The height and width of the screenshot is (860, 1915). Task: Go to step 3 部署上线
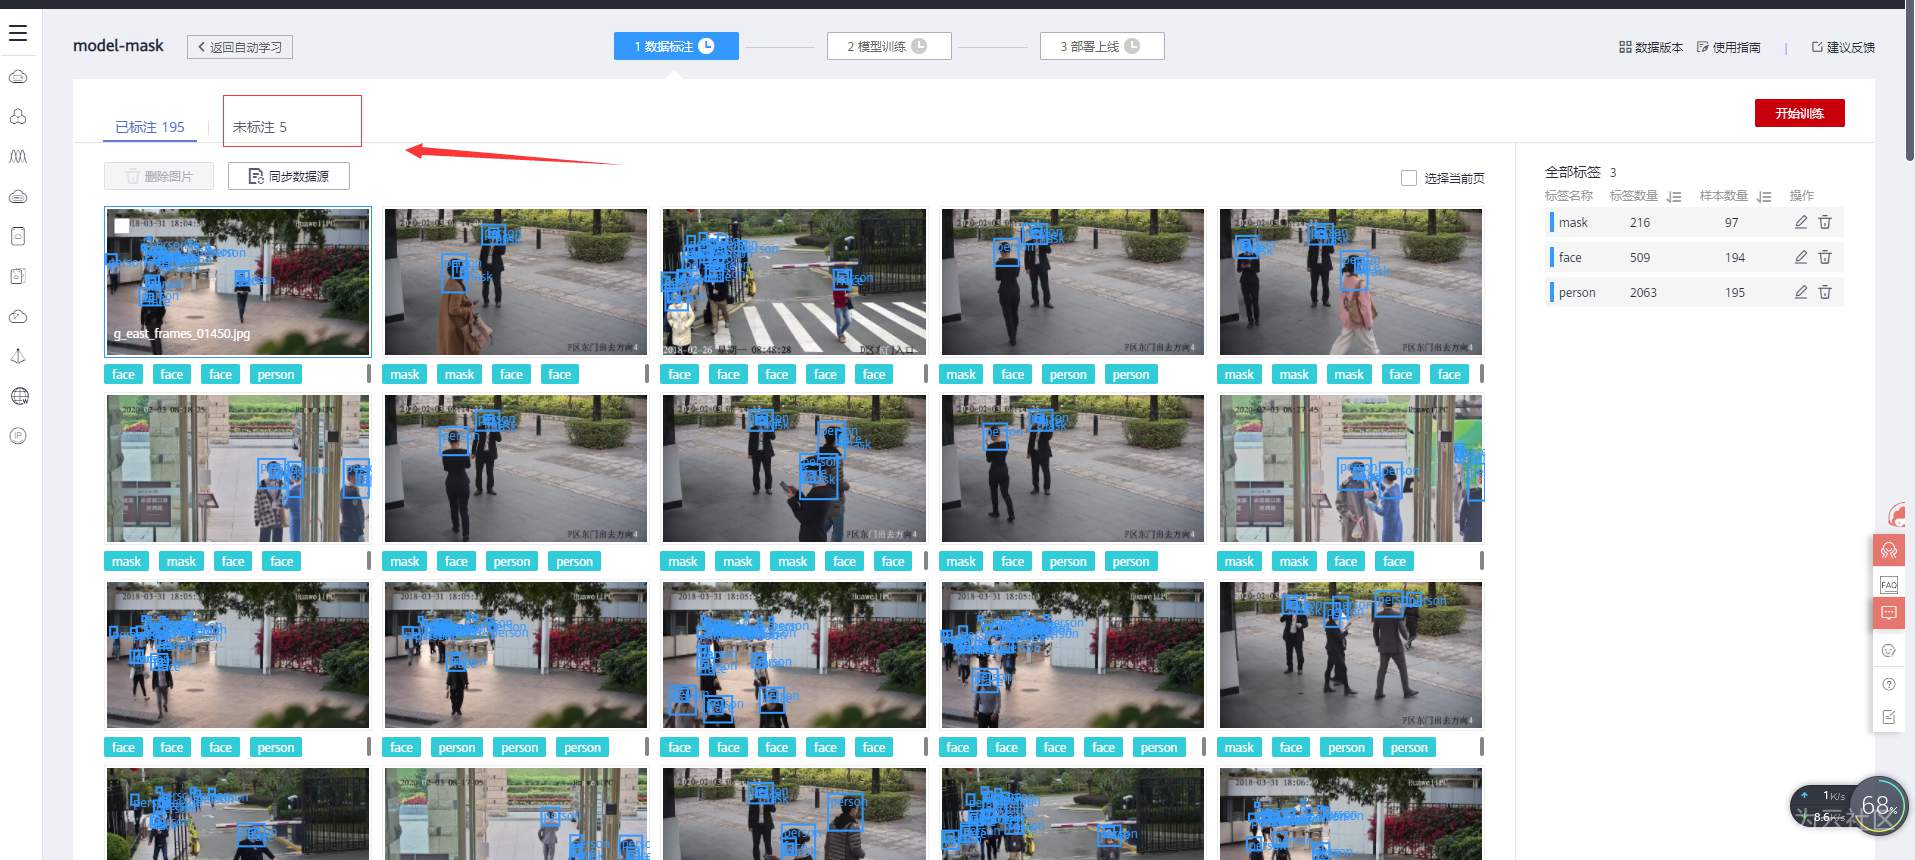click(x=1102, y=46)
